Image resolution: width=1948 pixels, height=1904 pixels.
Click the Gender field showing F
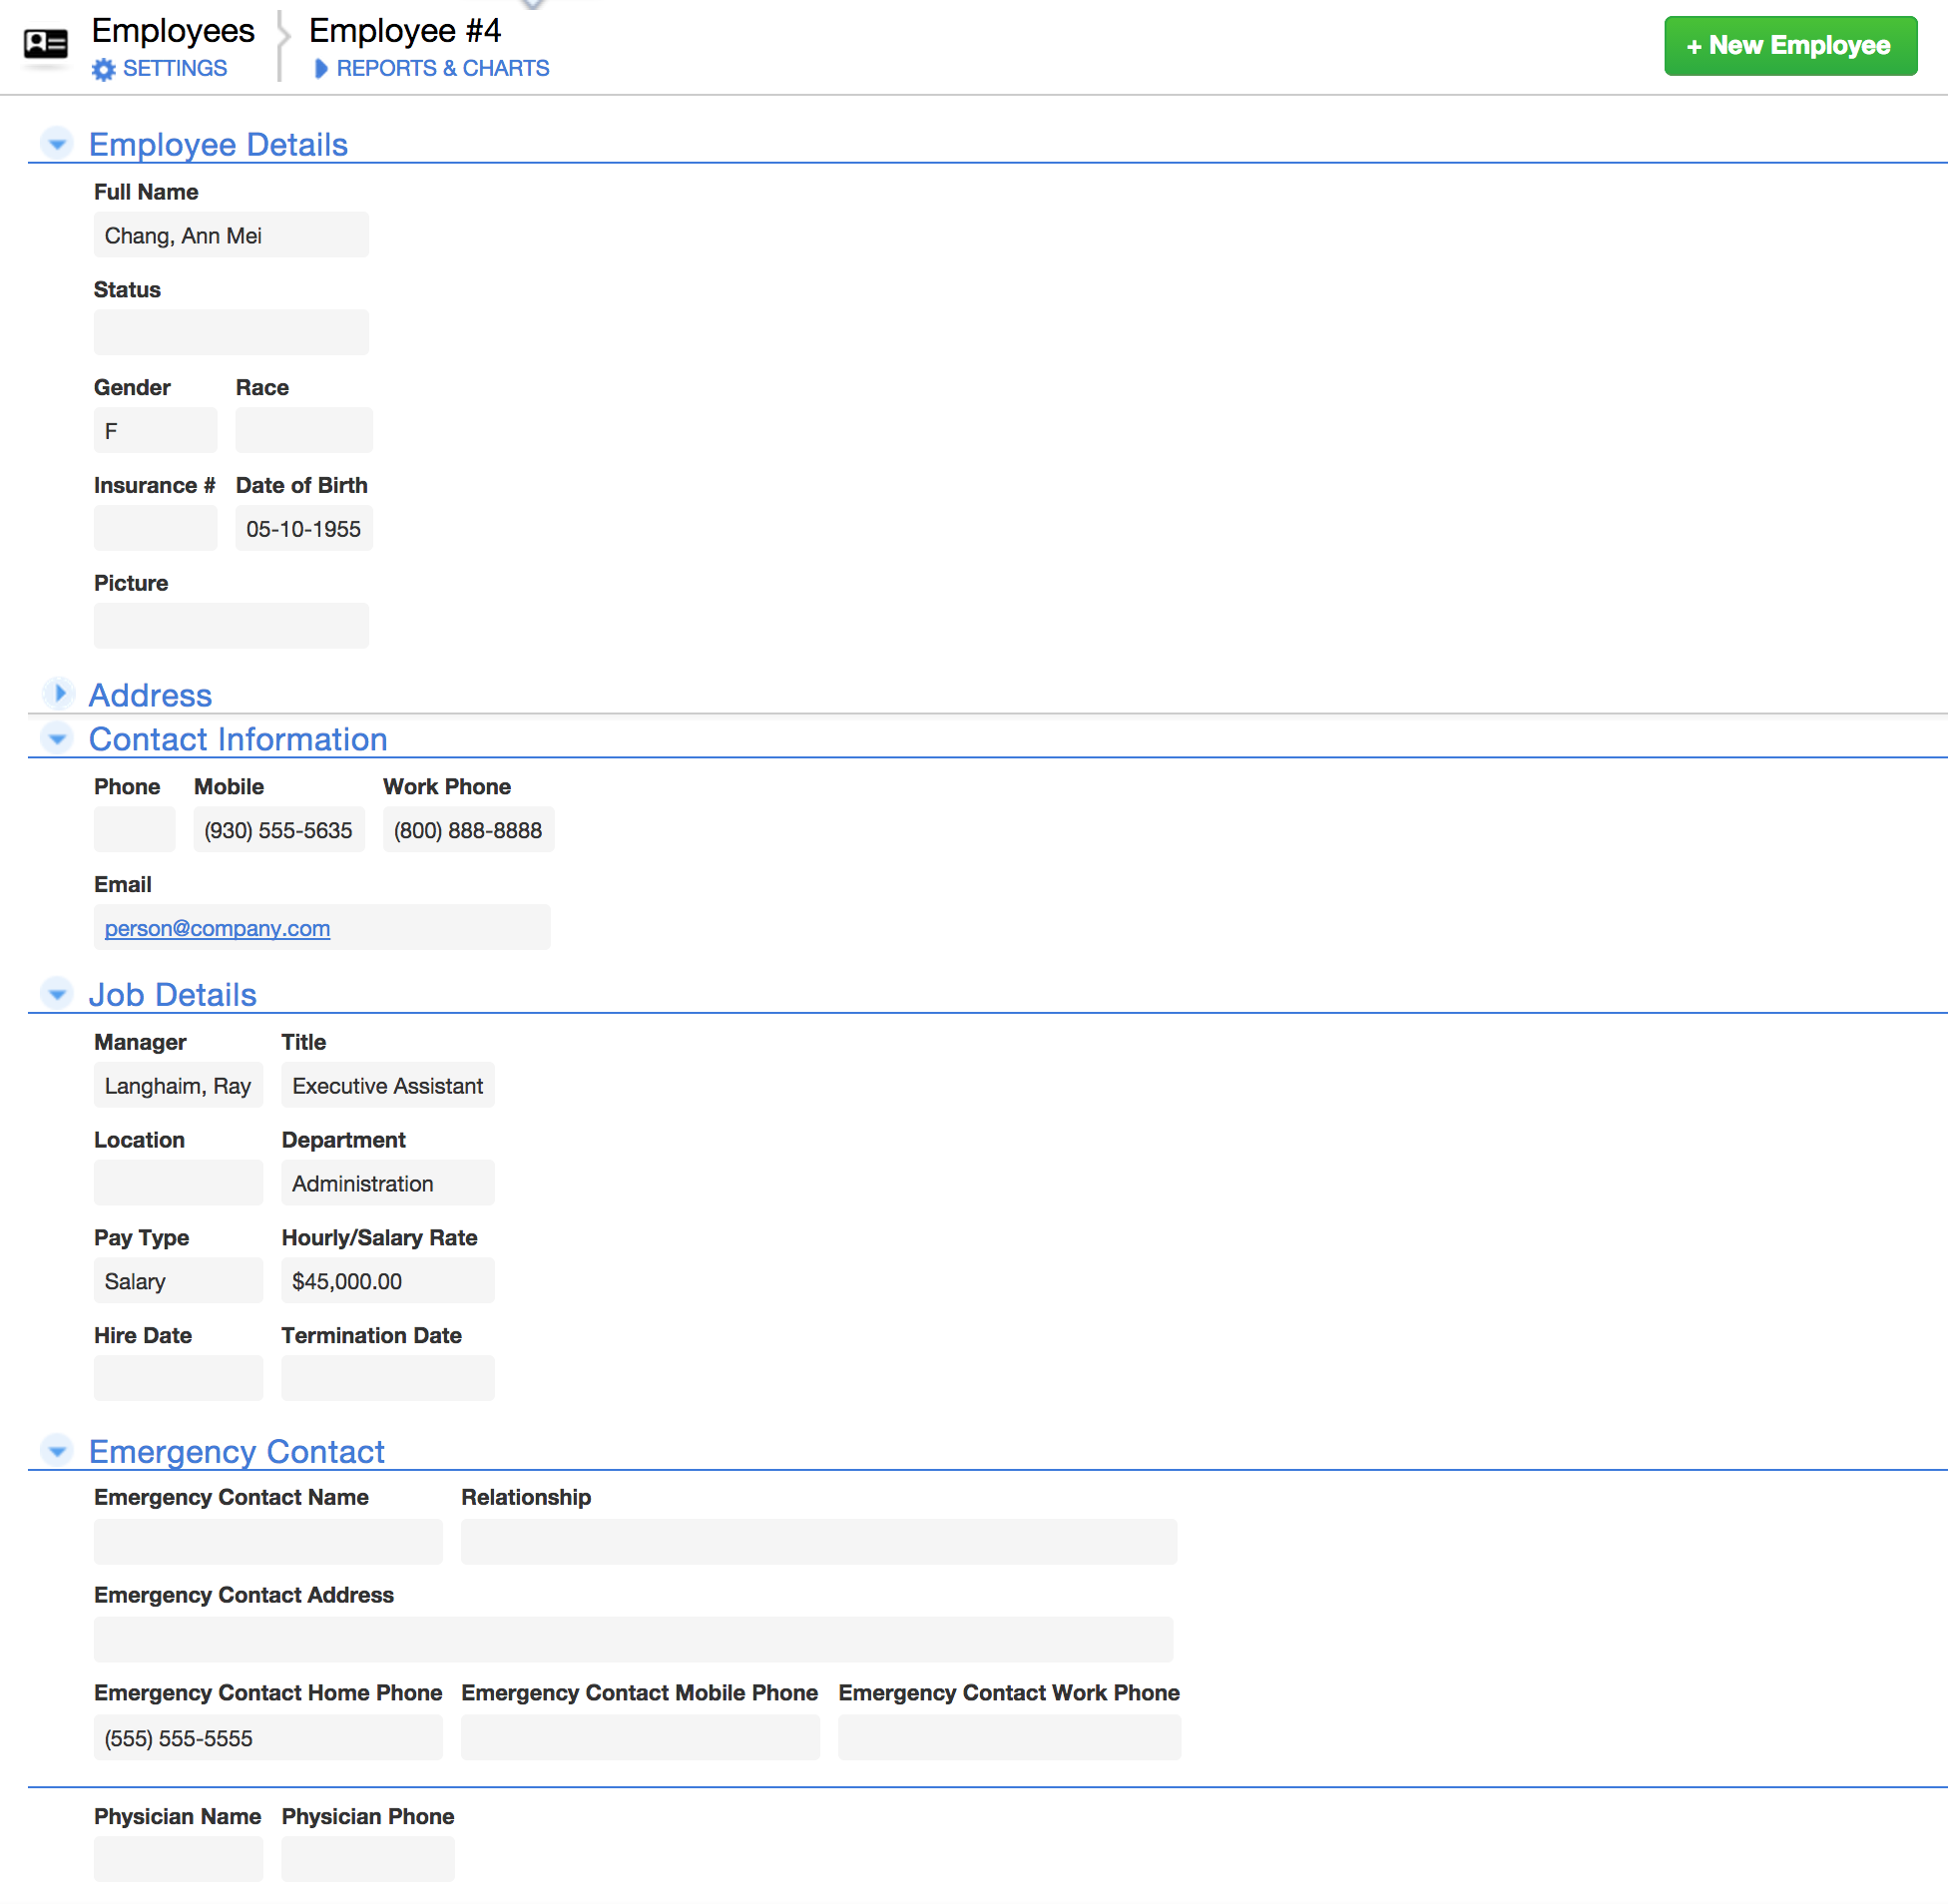(155, 430)
